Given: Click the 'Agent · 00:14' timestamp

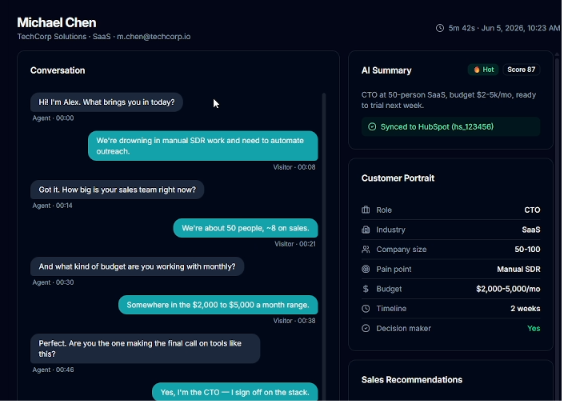Looking at the screenshot, I should tap(52, 205).
